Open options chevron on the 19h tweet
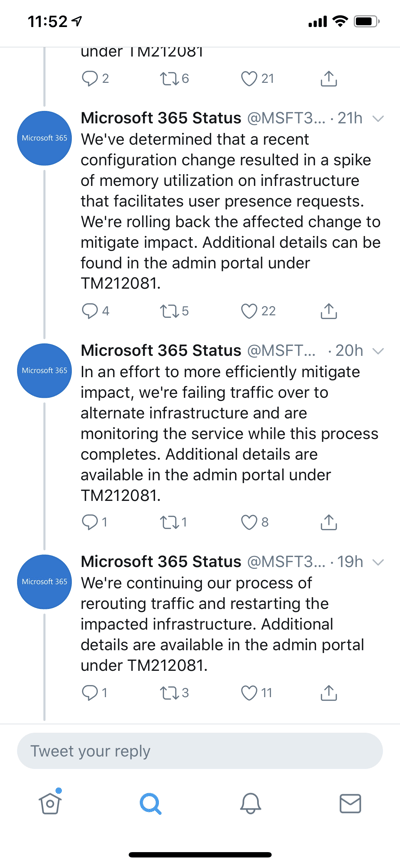The image size is (400, 866). pos(378,562)
